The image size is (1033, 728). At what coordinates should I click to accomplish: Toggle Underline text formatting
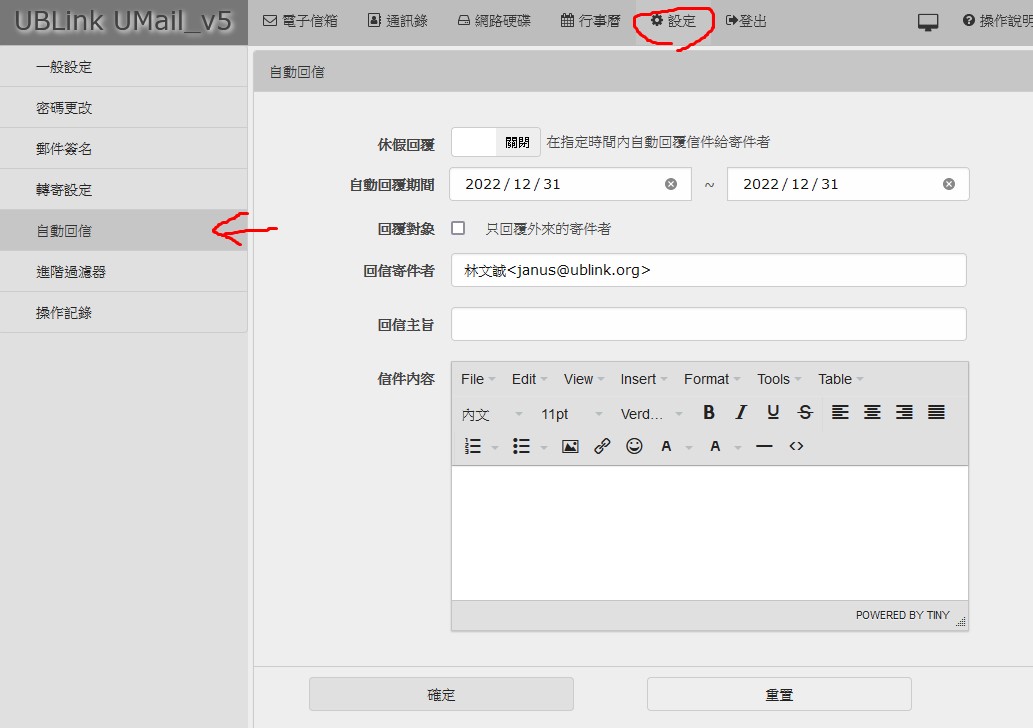coord(773,412)
